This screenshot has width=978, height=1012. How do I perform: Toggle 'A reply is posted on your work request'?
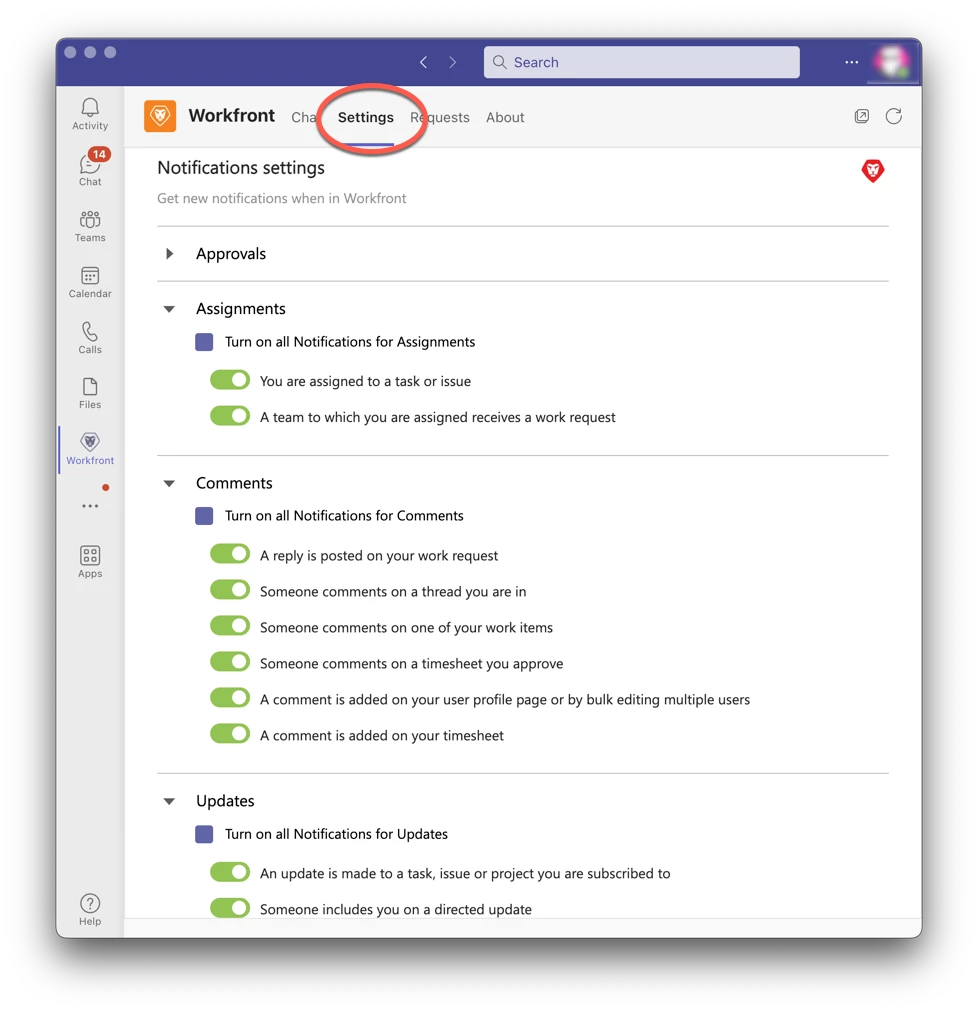(x=230, y=554)
